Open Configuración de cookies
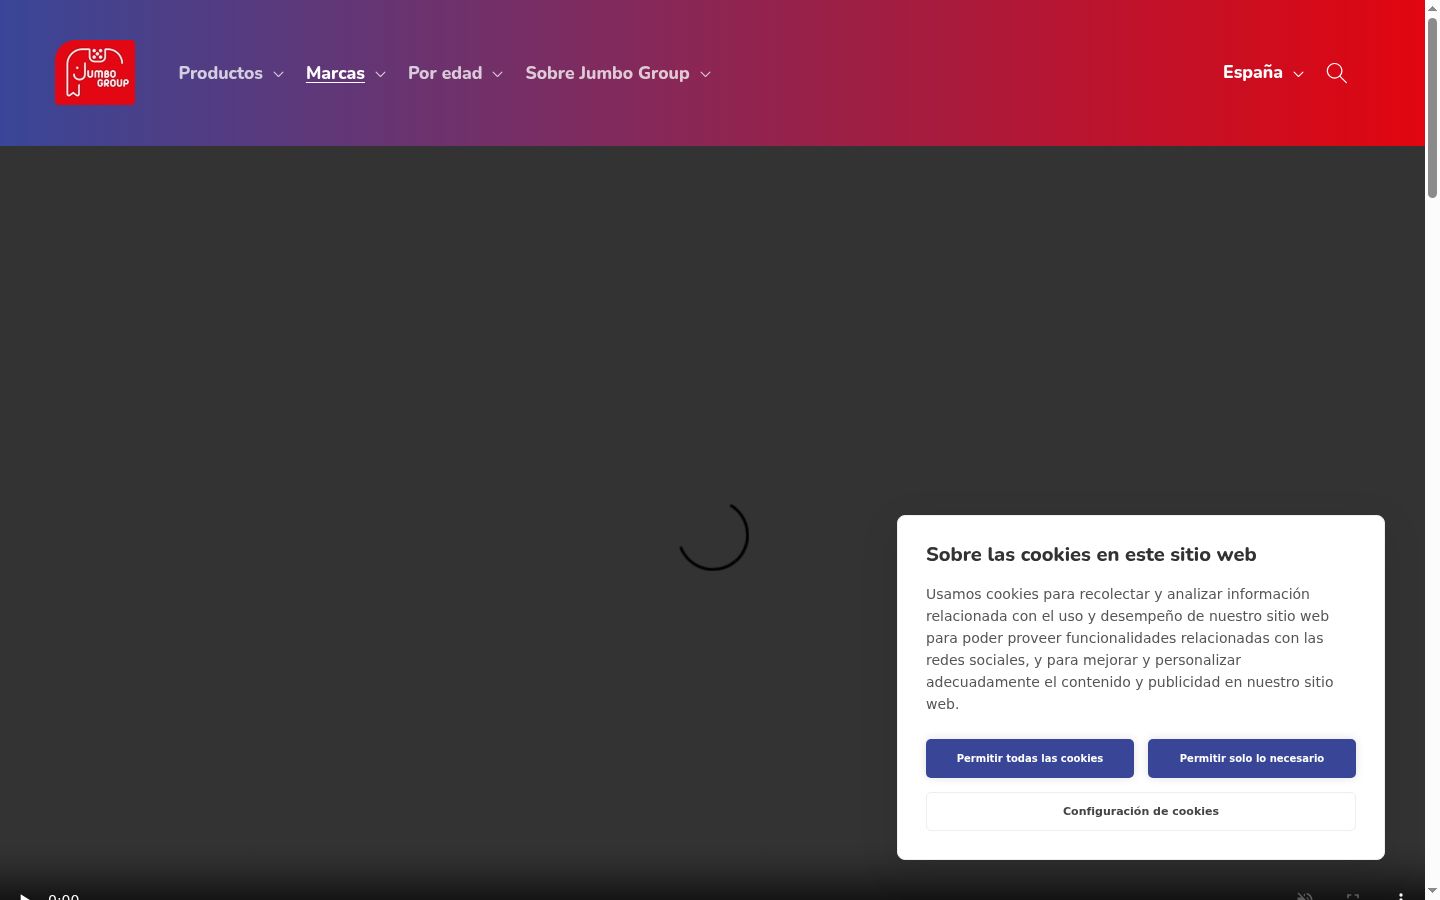The width and height of the screenshot is (1440, 900). tap(1141, 811)
